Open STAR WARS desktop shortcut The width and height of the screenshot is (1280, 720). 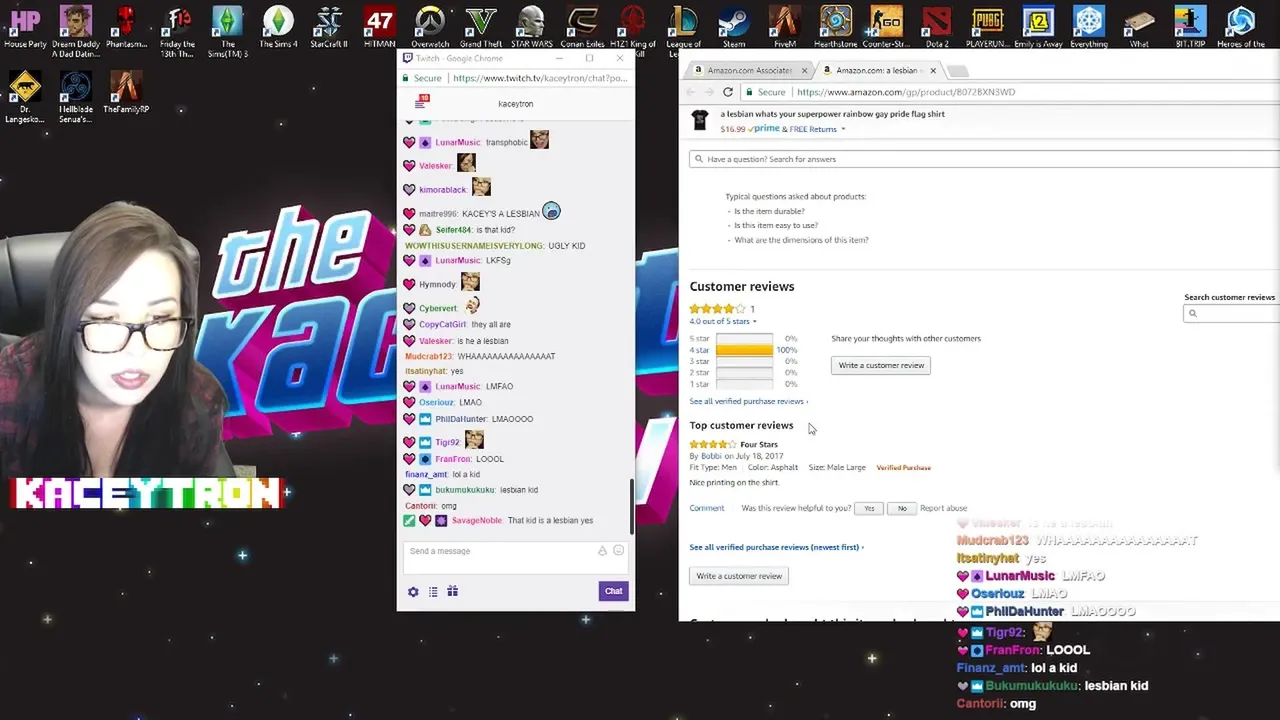click(x=532, y=27)
